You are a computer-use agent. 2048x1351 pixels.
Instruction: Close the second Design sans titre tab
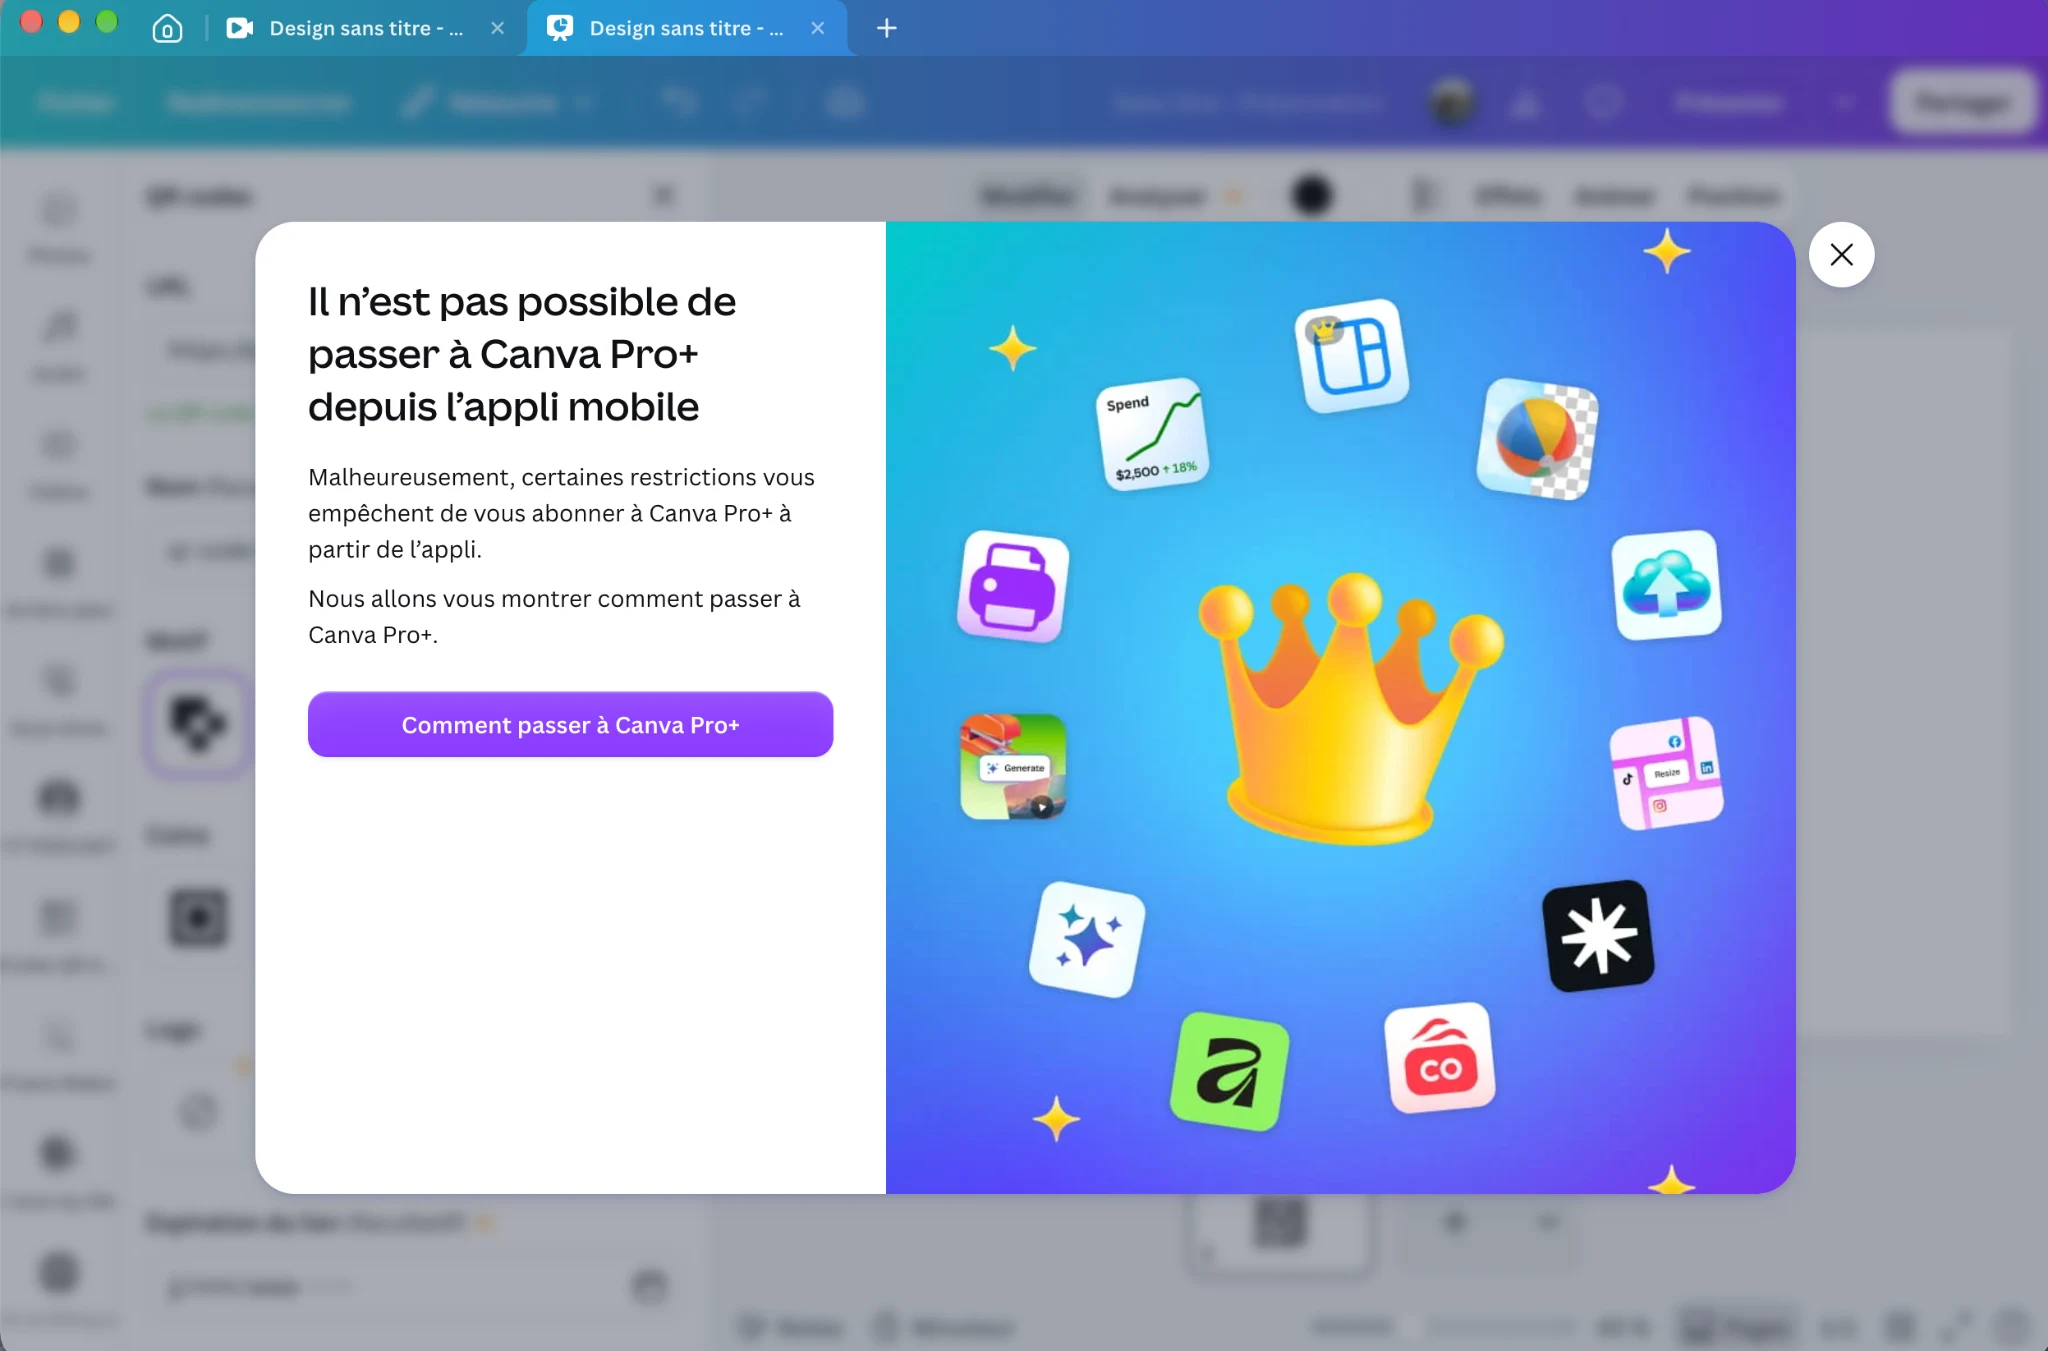coord(818,28)
